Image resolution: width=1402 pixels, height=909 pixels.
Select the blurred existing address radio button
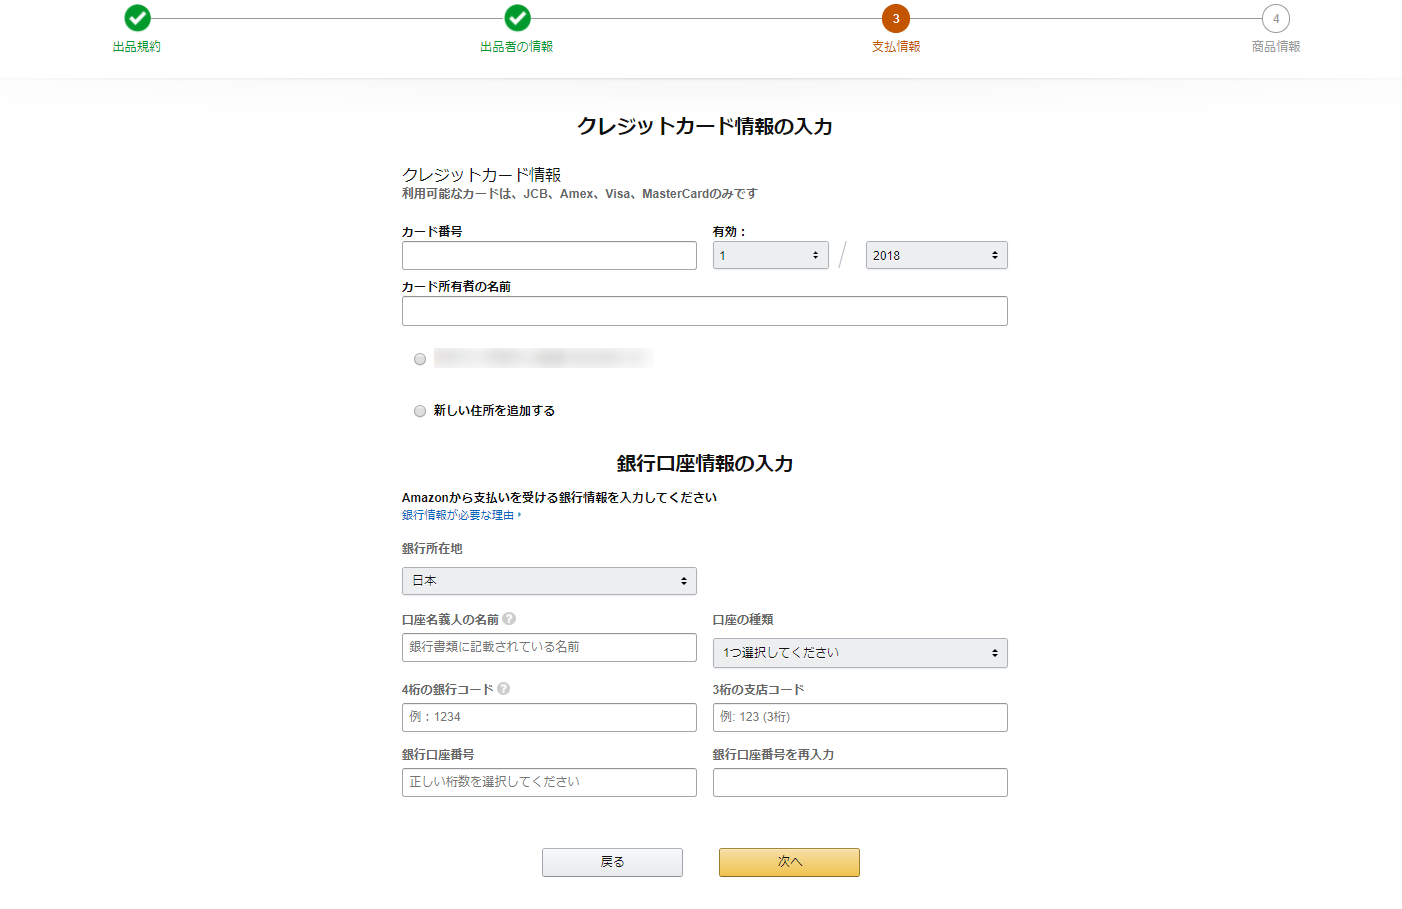420,359
